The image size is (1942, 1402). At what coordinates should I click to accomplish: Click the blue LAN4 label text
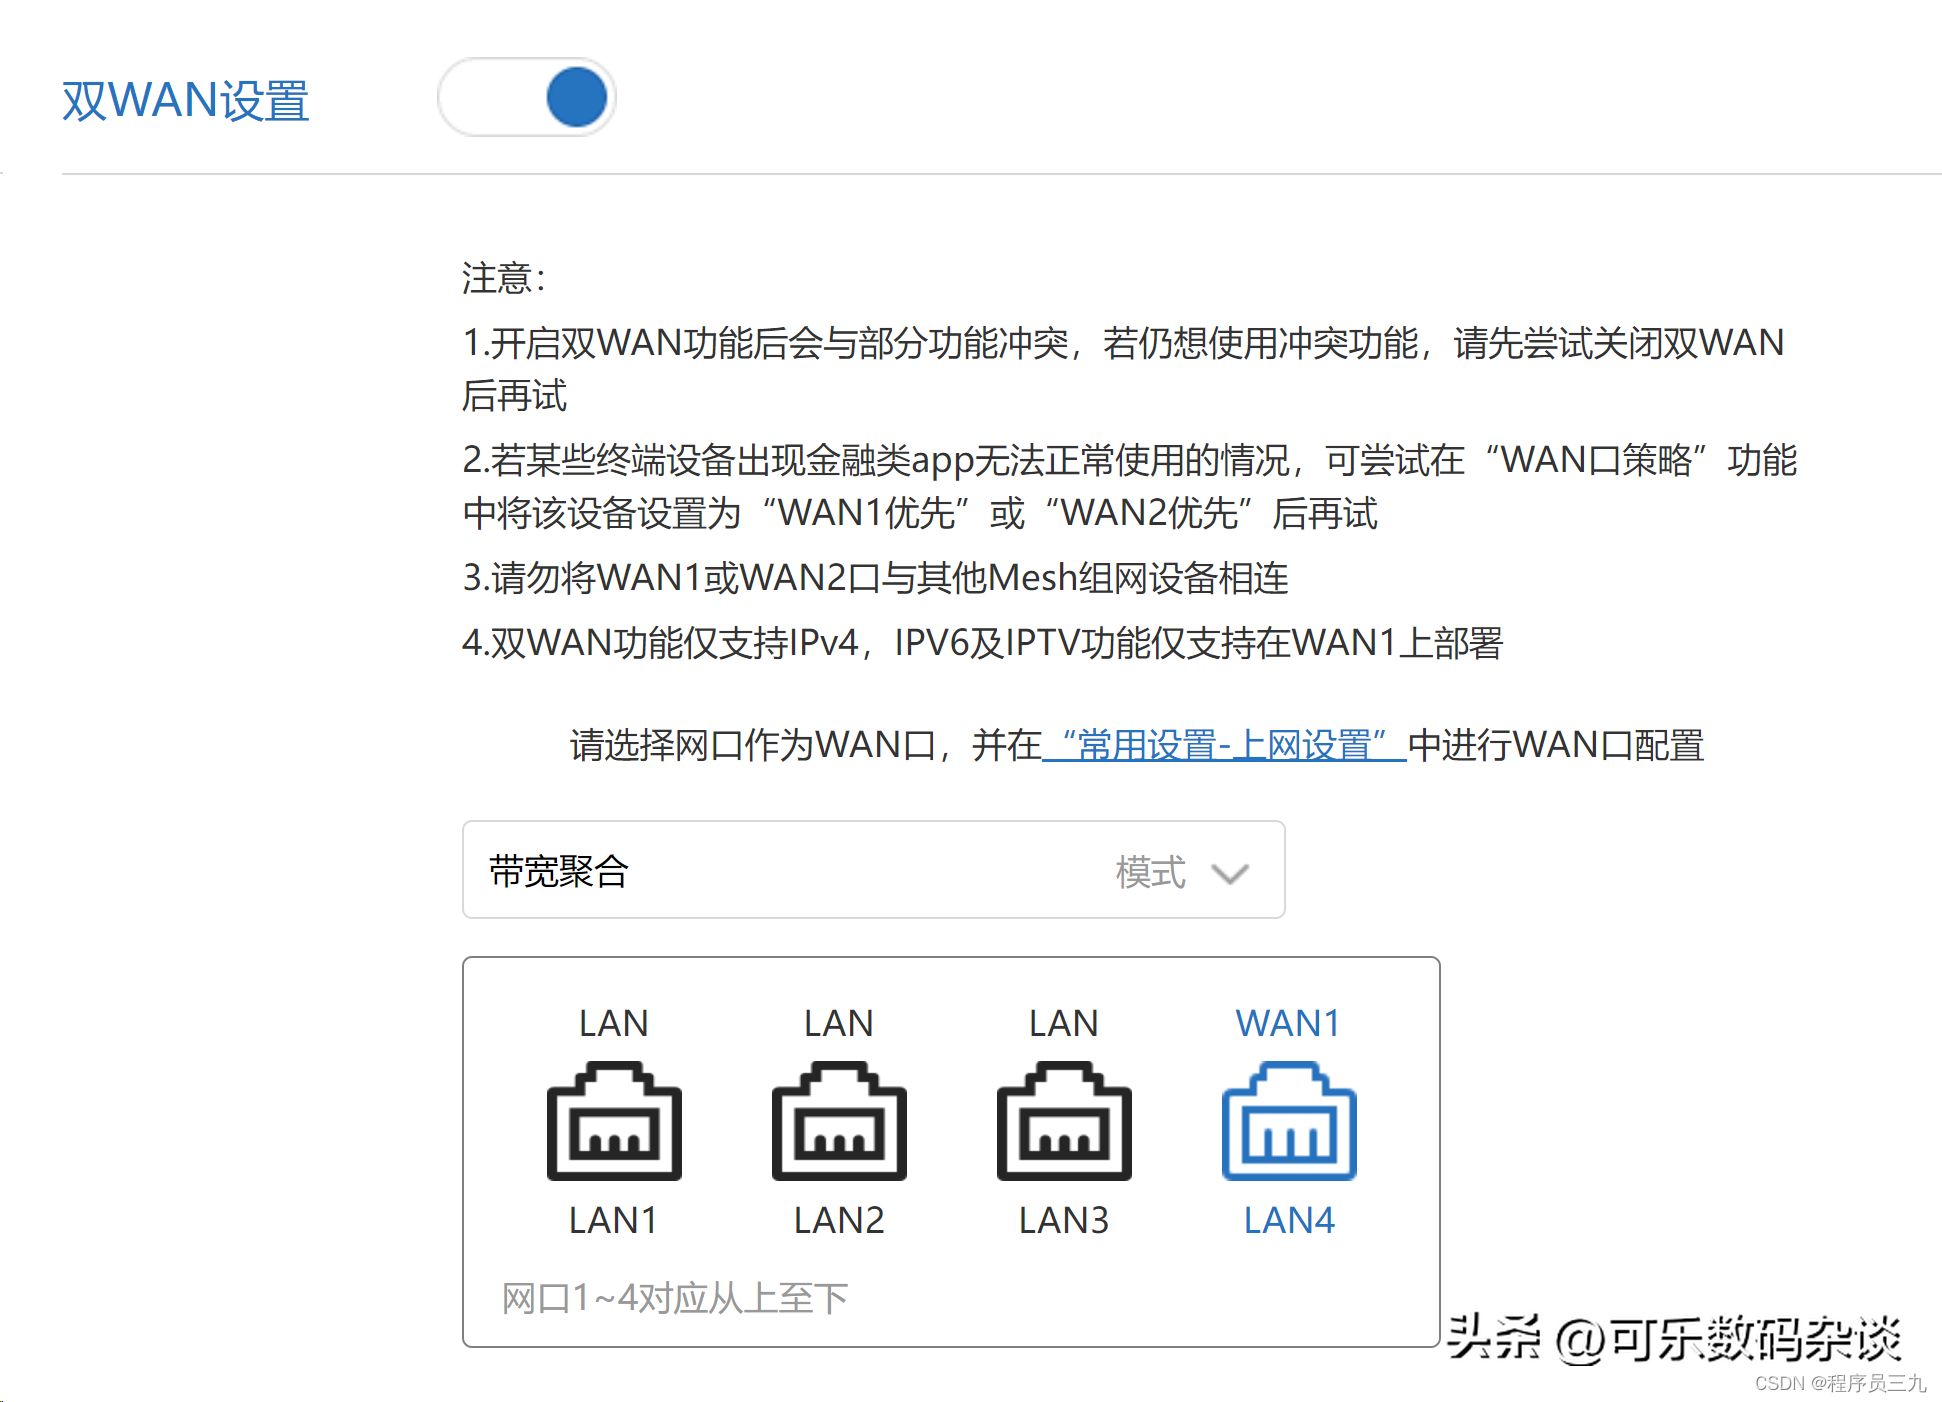coord(1289,1220)
